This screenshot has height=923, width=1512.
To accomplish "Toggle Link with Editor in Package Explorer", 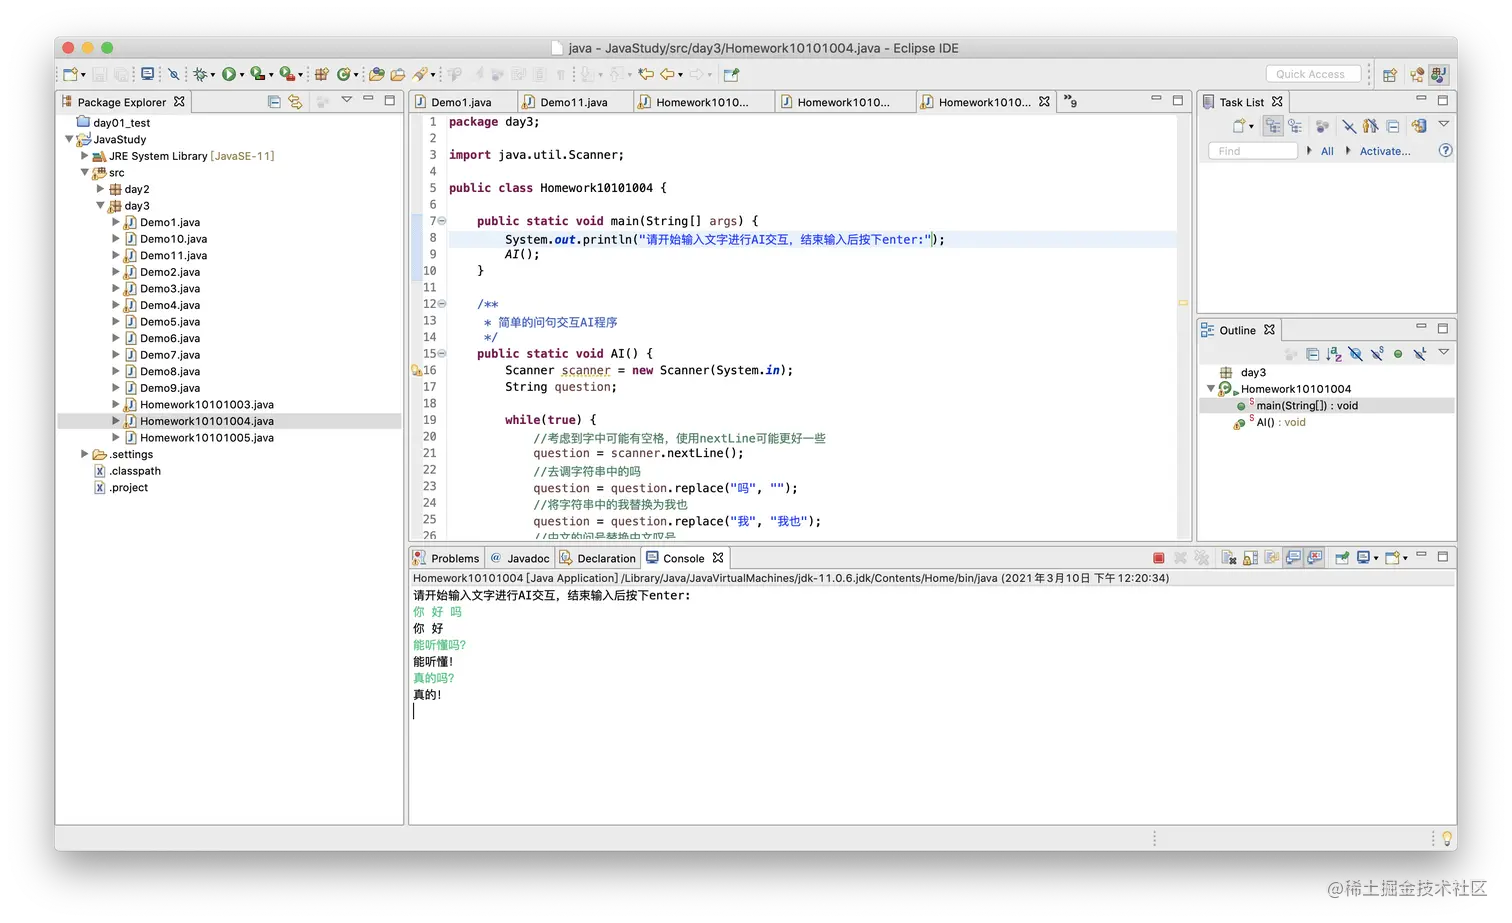I will (295, 101).
